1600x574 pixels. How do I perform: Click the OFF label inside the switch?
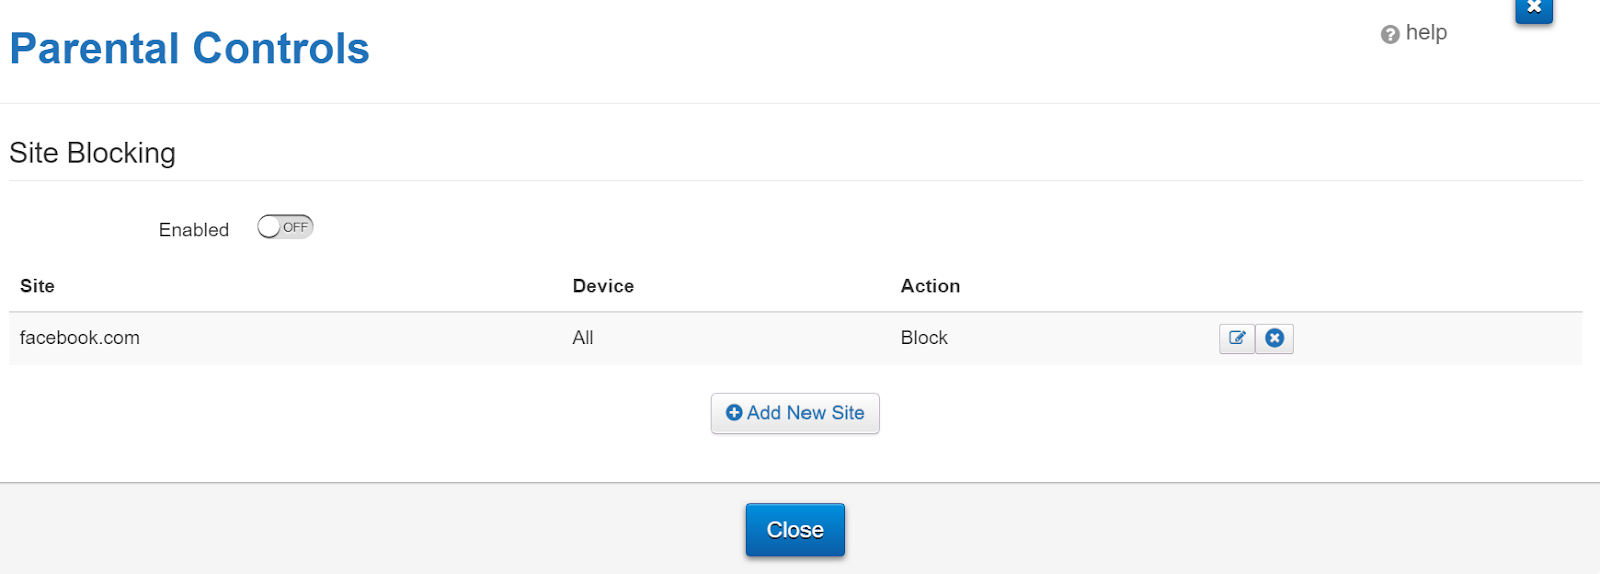coord(295,227)
